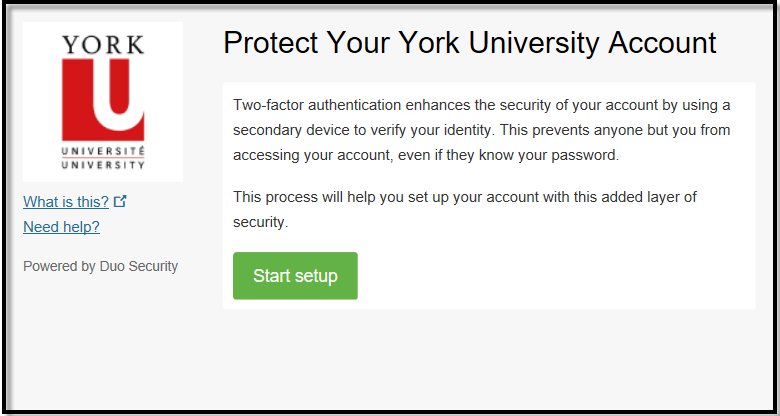Click the 'UNIVERSITY' text under the red line

103,165
